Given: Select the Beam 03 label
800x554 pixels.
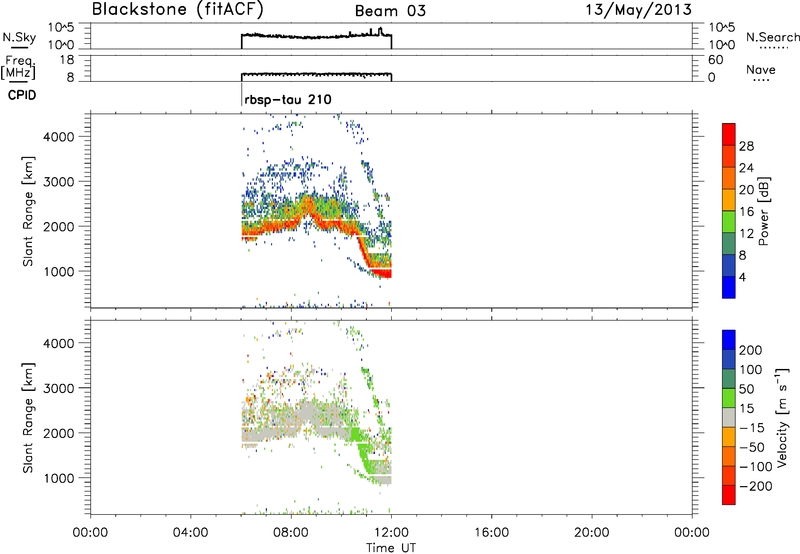Looking at the screenshot, I should click(390, 11).
